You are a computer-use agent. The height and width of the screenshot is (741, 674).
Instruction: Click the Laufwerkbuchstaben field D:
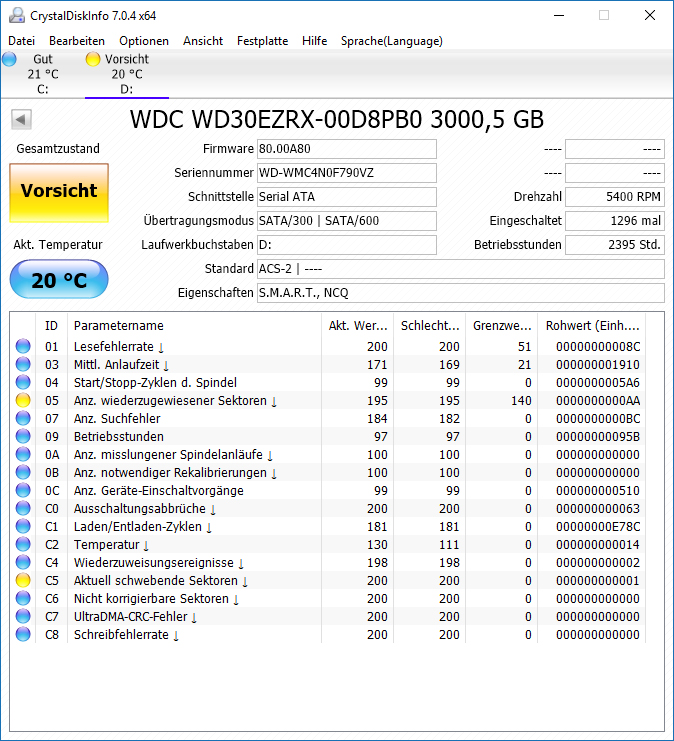pyautogui.click(x=346, y=245)
